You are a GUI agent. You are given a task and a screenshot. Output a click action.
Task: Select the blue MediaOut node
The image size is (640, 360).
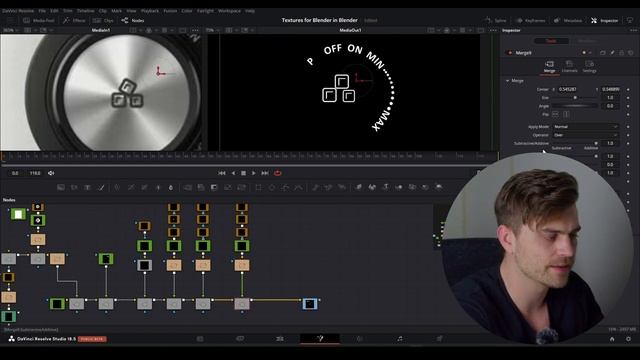310,304
